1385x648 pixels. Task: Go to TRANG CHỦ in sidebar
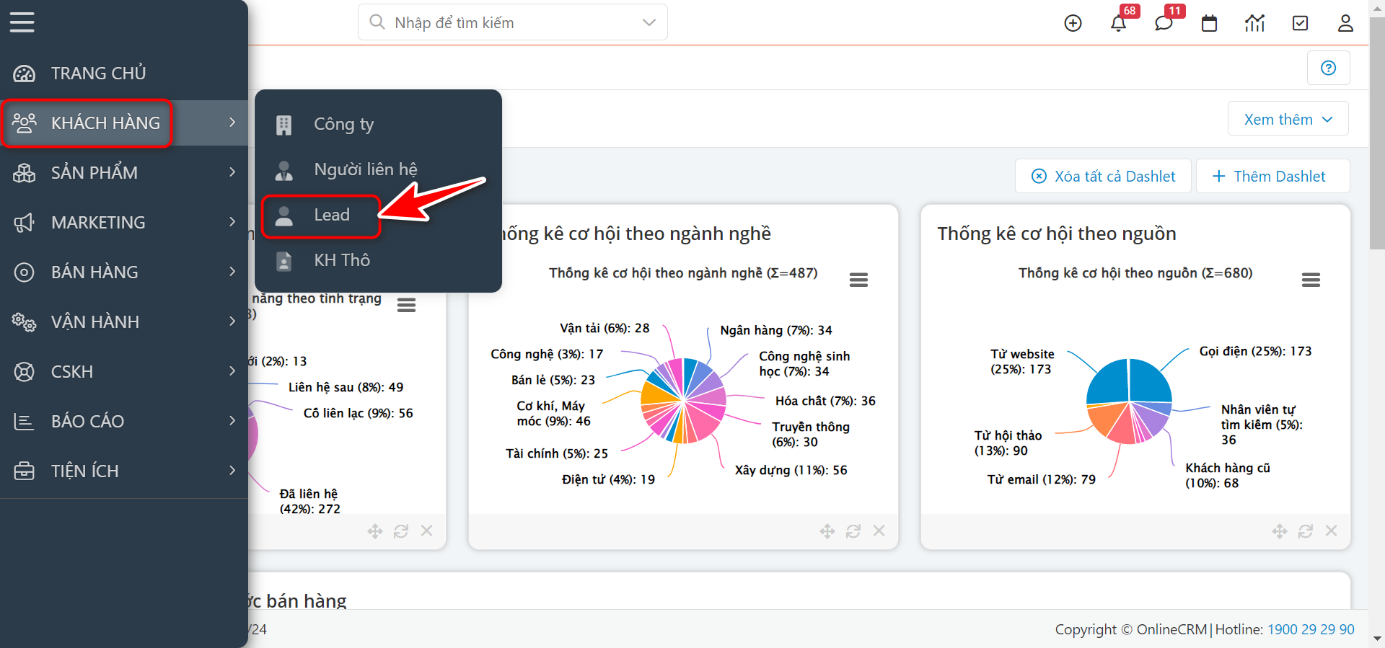click(98, 73)
